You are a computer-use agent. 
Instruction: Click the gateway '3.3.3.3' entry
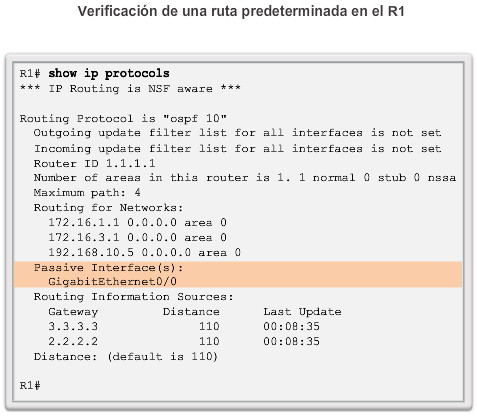[73, 326]
